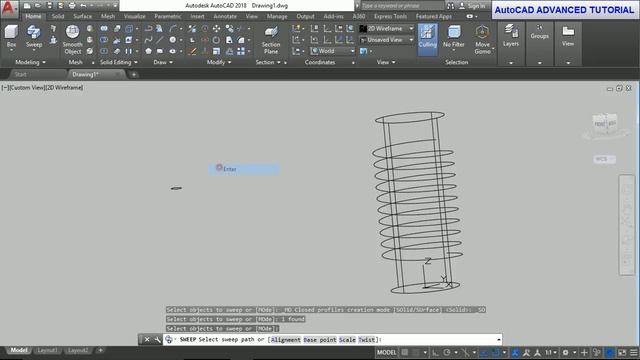
Task: Click the keyword search input field
Action: (x=402, y=6)
